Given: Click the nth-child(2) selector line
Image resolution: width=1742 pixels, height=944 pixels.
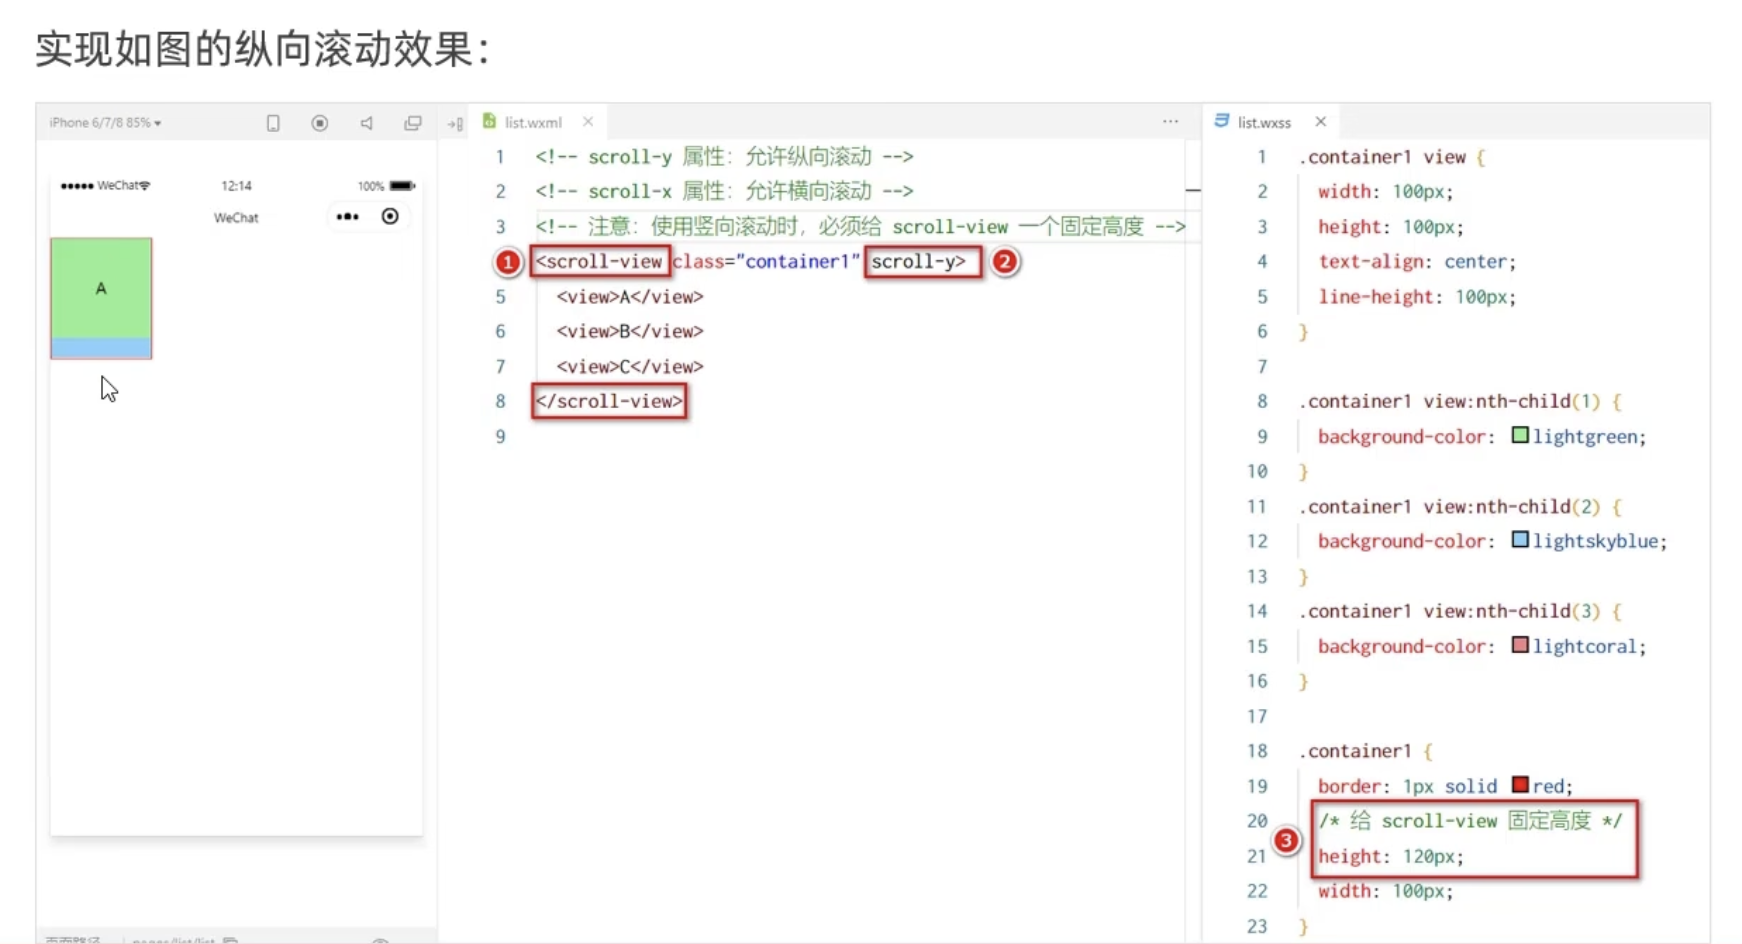Looking at the screenshot, I should 1459,506.
